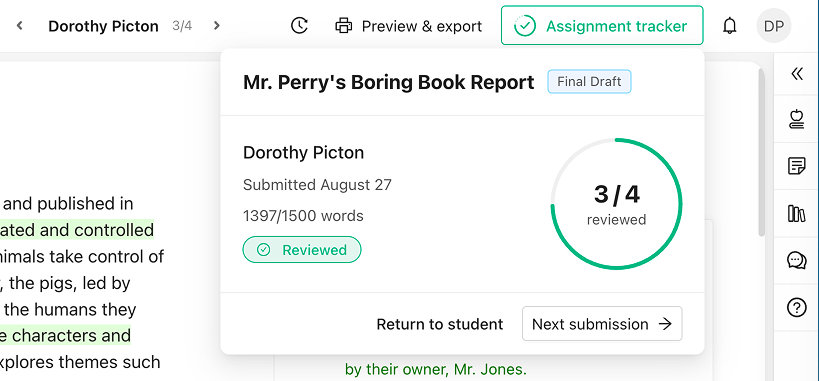Open the apple on books sidebar icon

797,119
